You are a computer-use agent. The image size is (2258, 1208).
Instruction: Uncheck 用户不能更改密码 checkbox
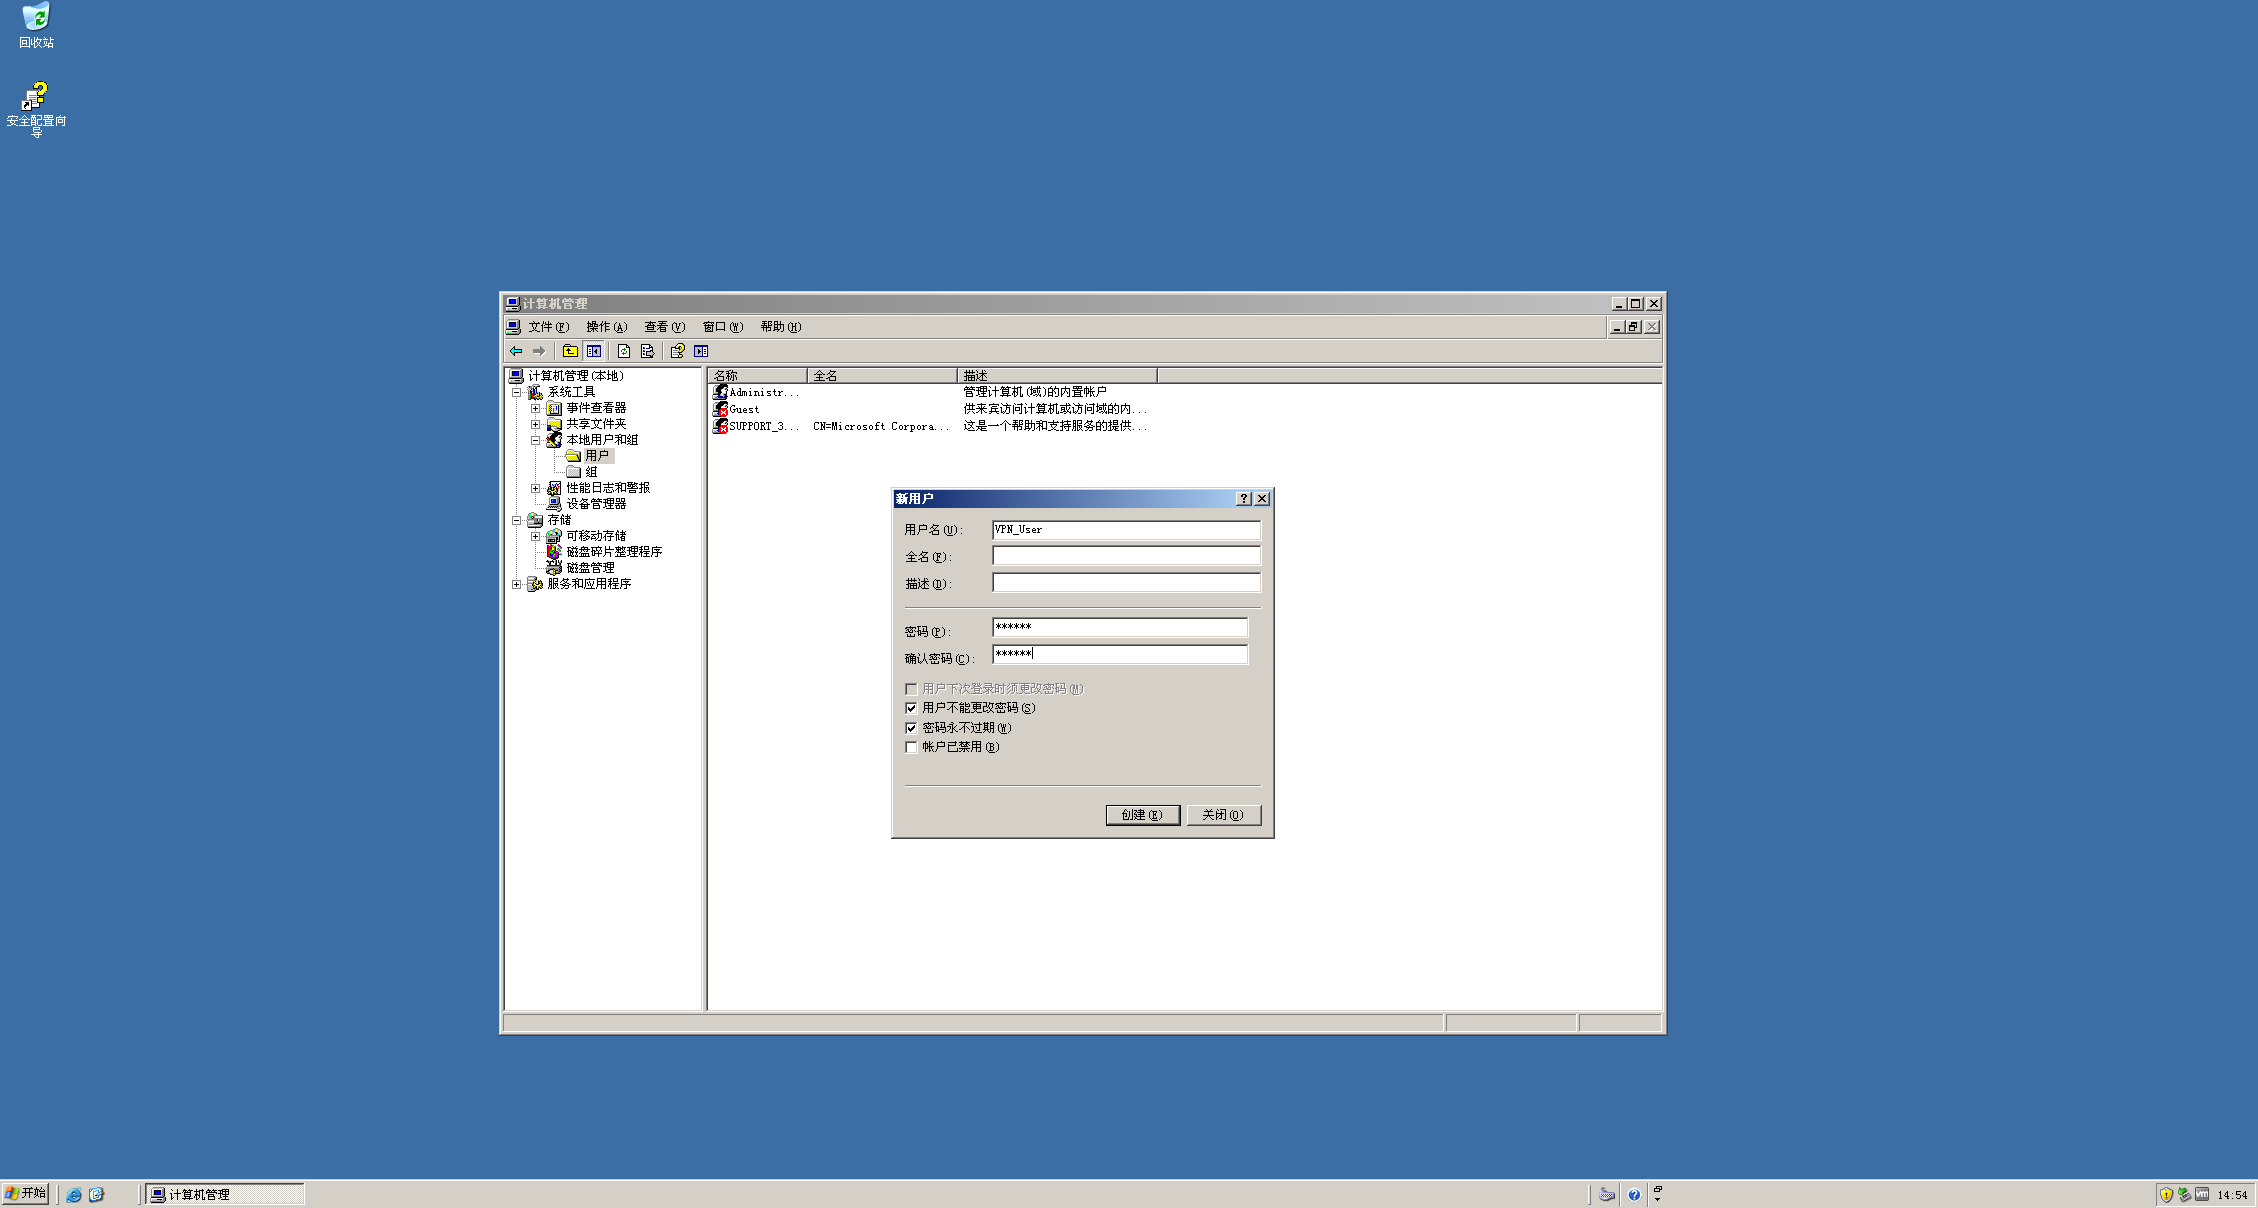[x=911, y=708]
